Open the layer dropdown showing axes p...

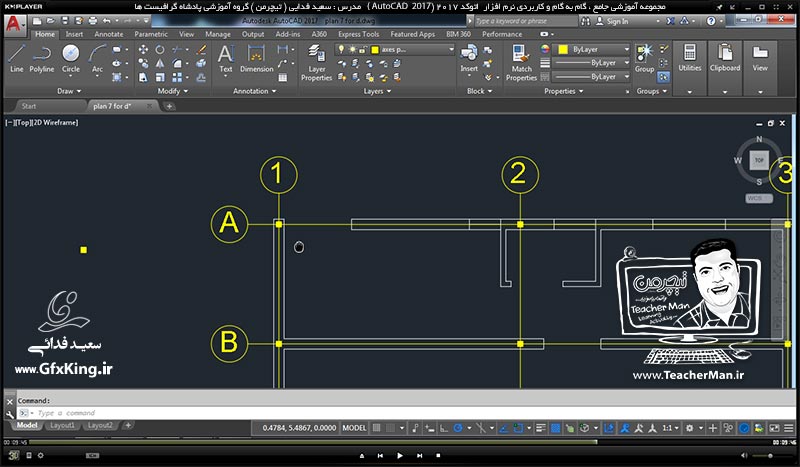tap(394, 50)
